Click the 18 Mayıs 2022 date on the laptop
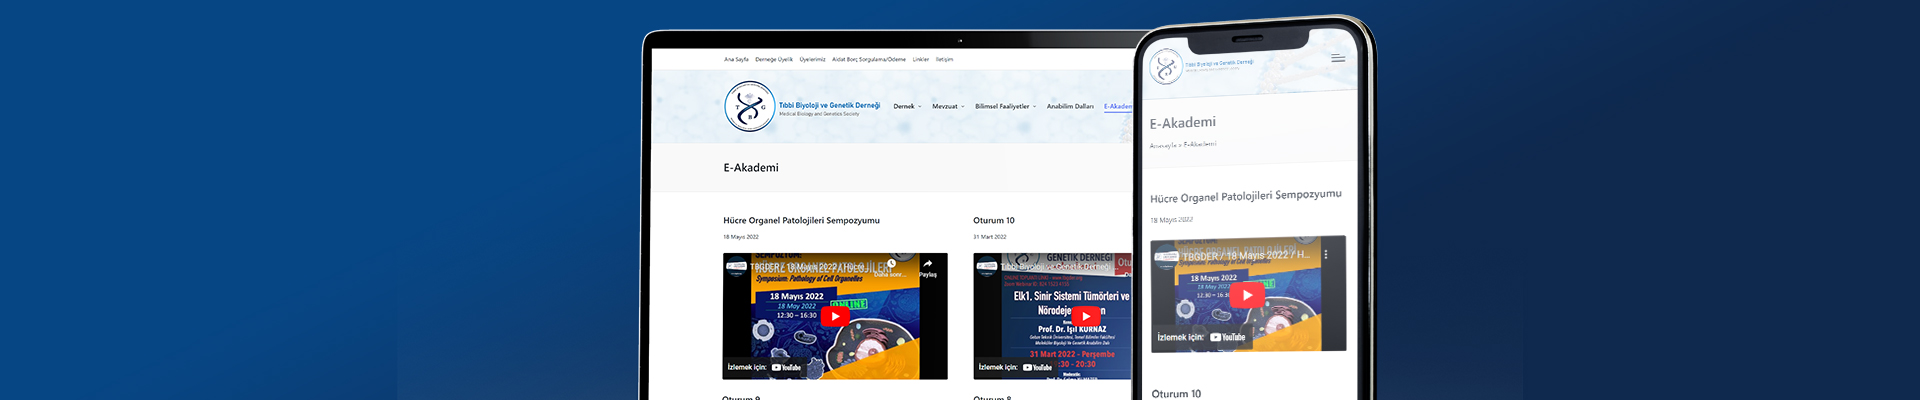1920x400 pixels. tap(741, 237)
